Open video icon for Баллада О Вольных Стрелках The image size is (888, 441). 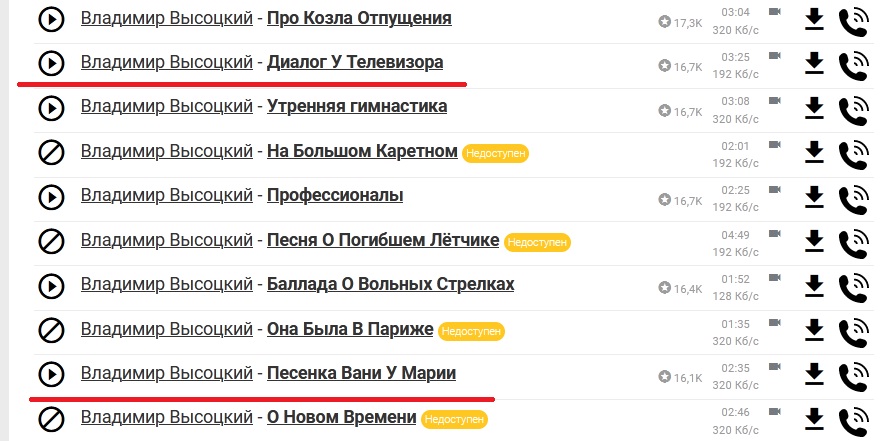click(x=774, y=277)
